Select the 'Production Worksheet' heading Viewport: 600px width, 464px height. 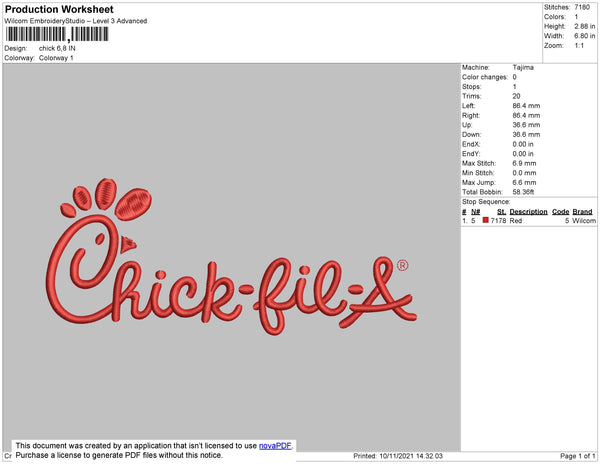[59, 10]
